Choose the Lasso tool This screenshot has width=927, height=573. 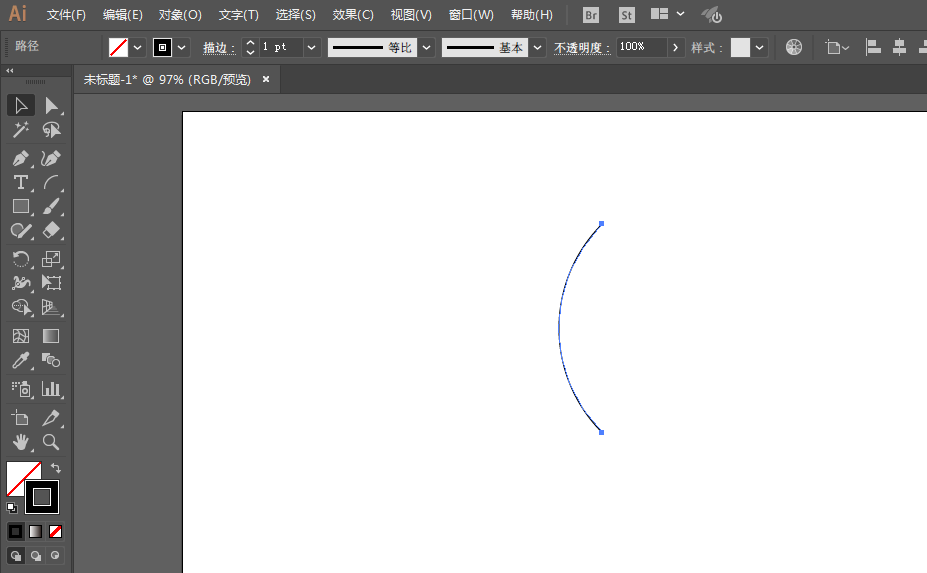51,130
